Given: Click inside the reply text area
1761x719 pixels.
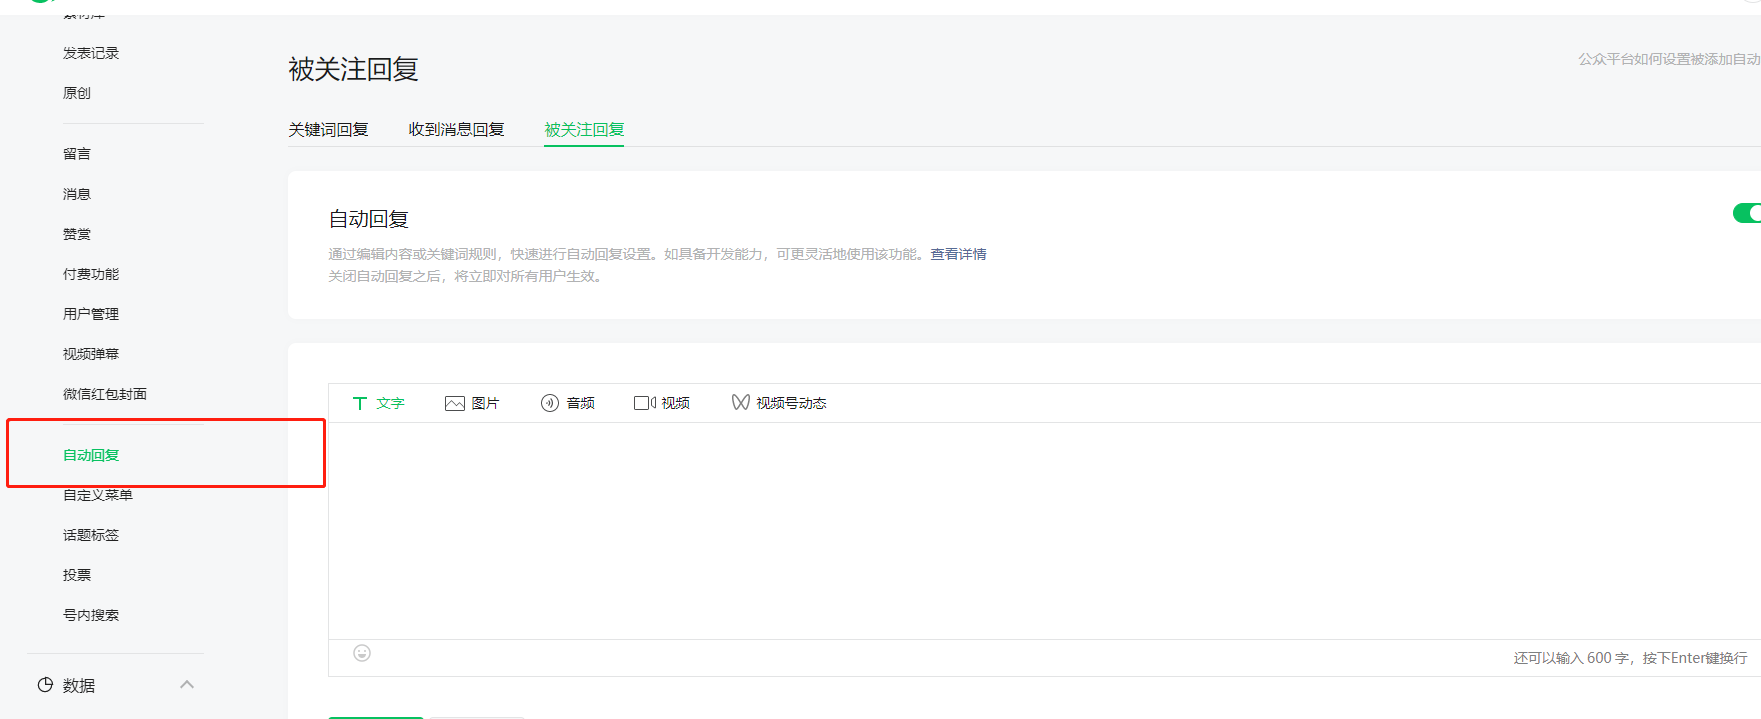Looking at the screenshot, I should [x=1044, y=531].
